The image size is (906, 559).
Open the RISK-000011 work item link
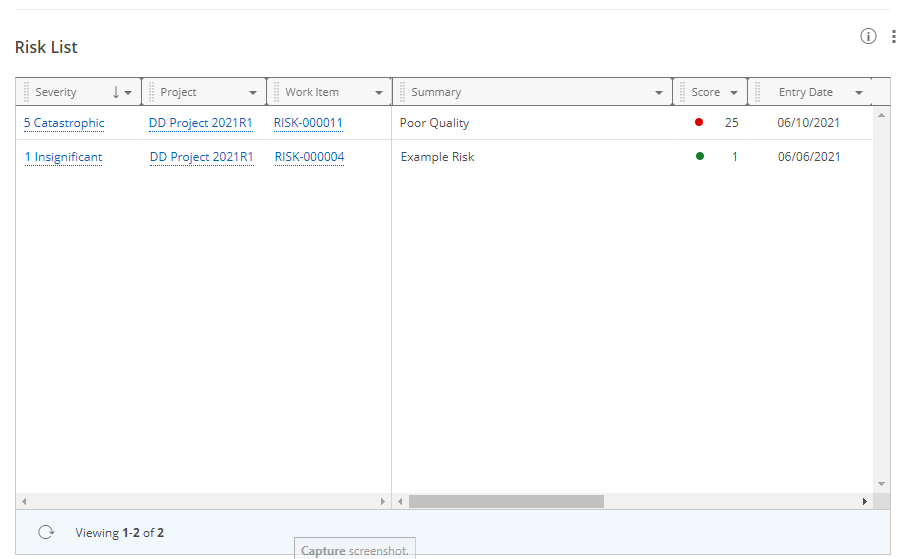[x=308, y=123]
